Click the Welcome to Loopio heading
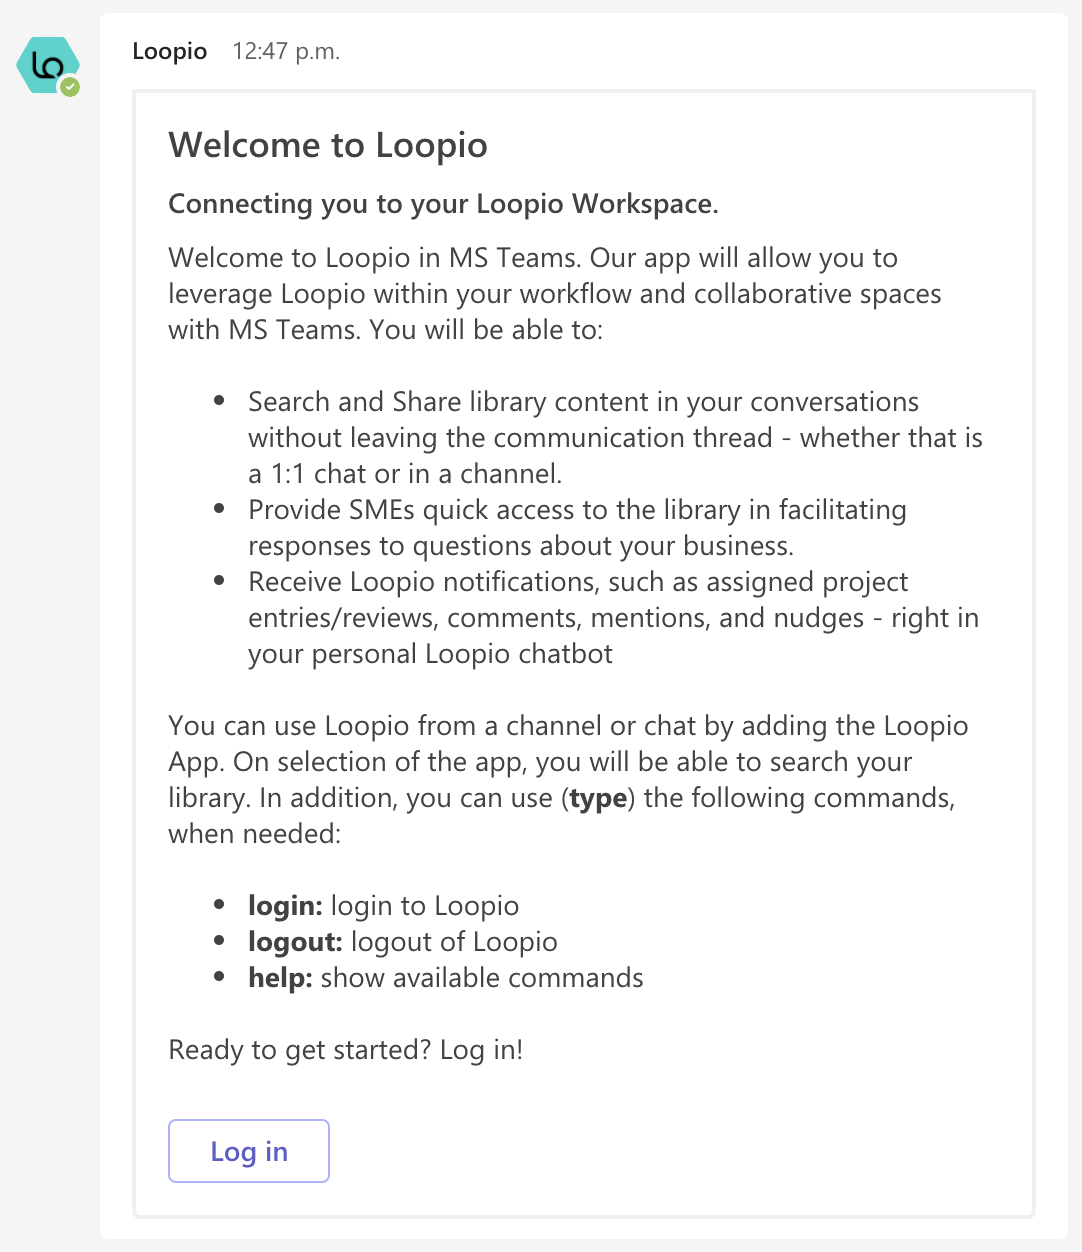Image resolution: width=1082 pixels, height=1252 pixels. (x=328, y=145)
